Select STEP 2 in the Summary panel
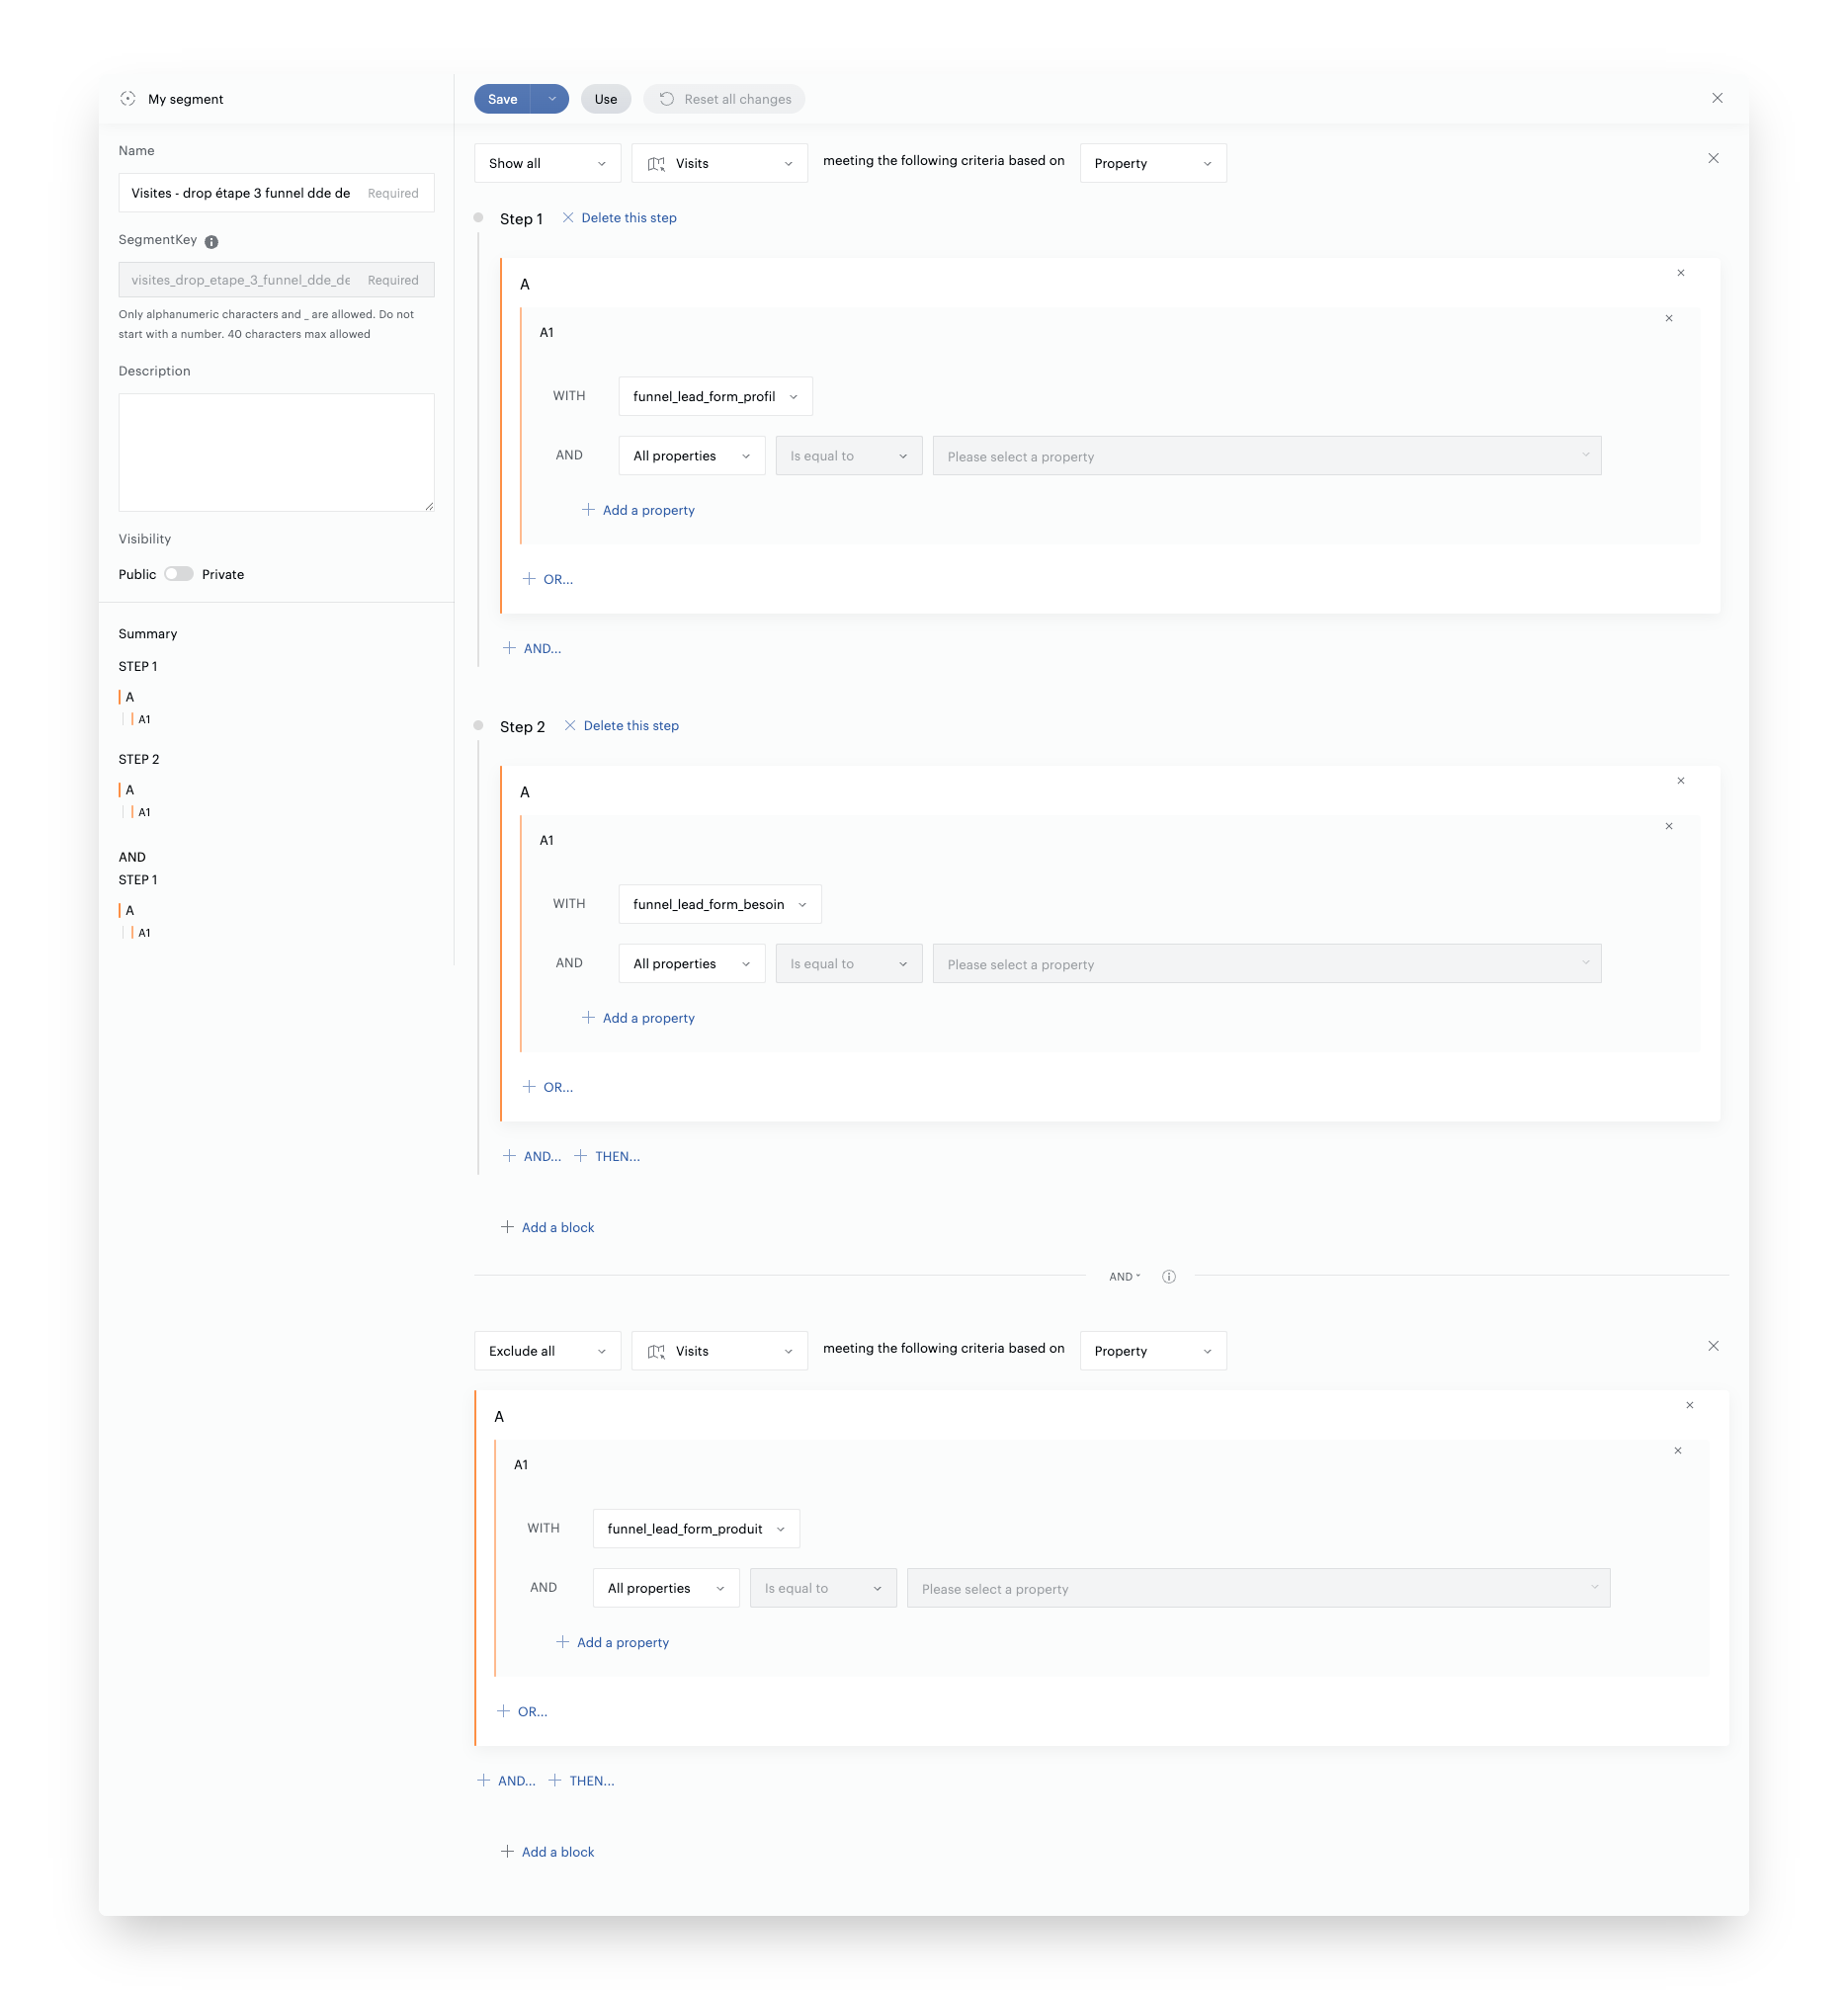The height and width of the screenshot is (1990, 1848). pyautogui.click(x=139, y=759)
